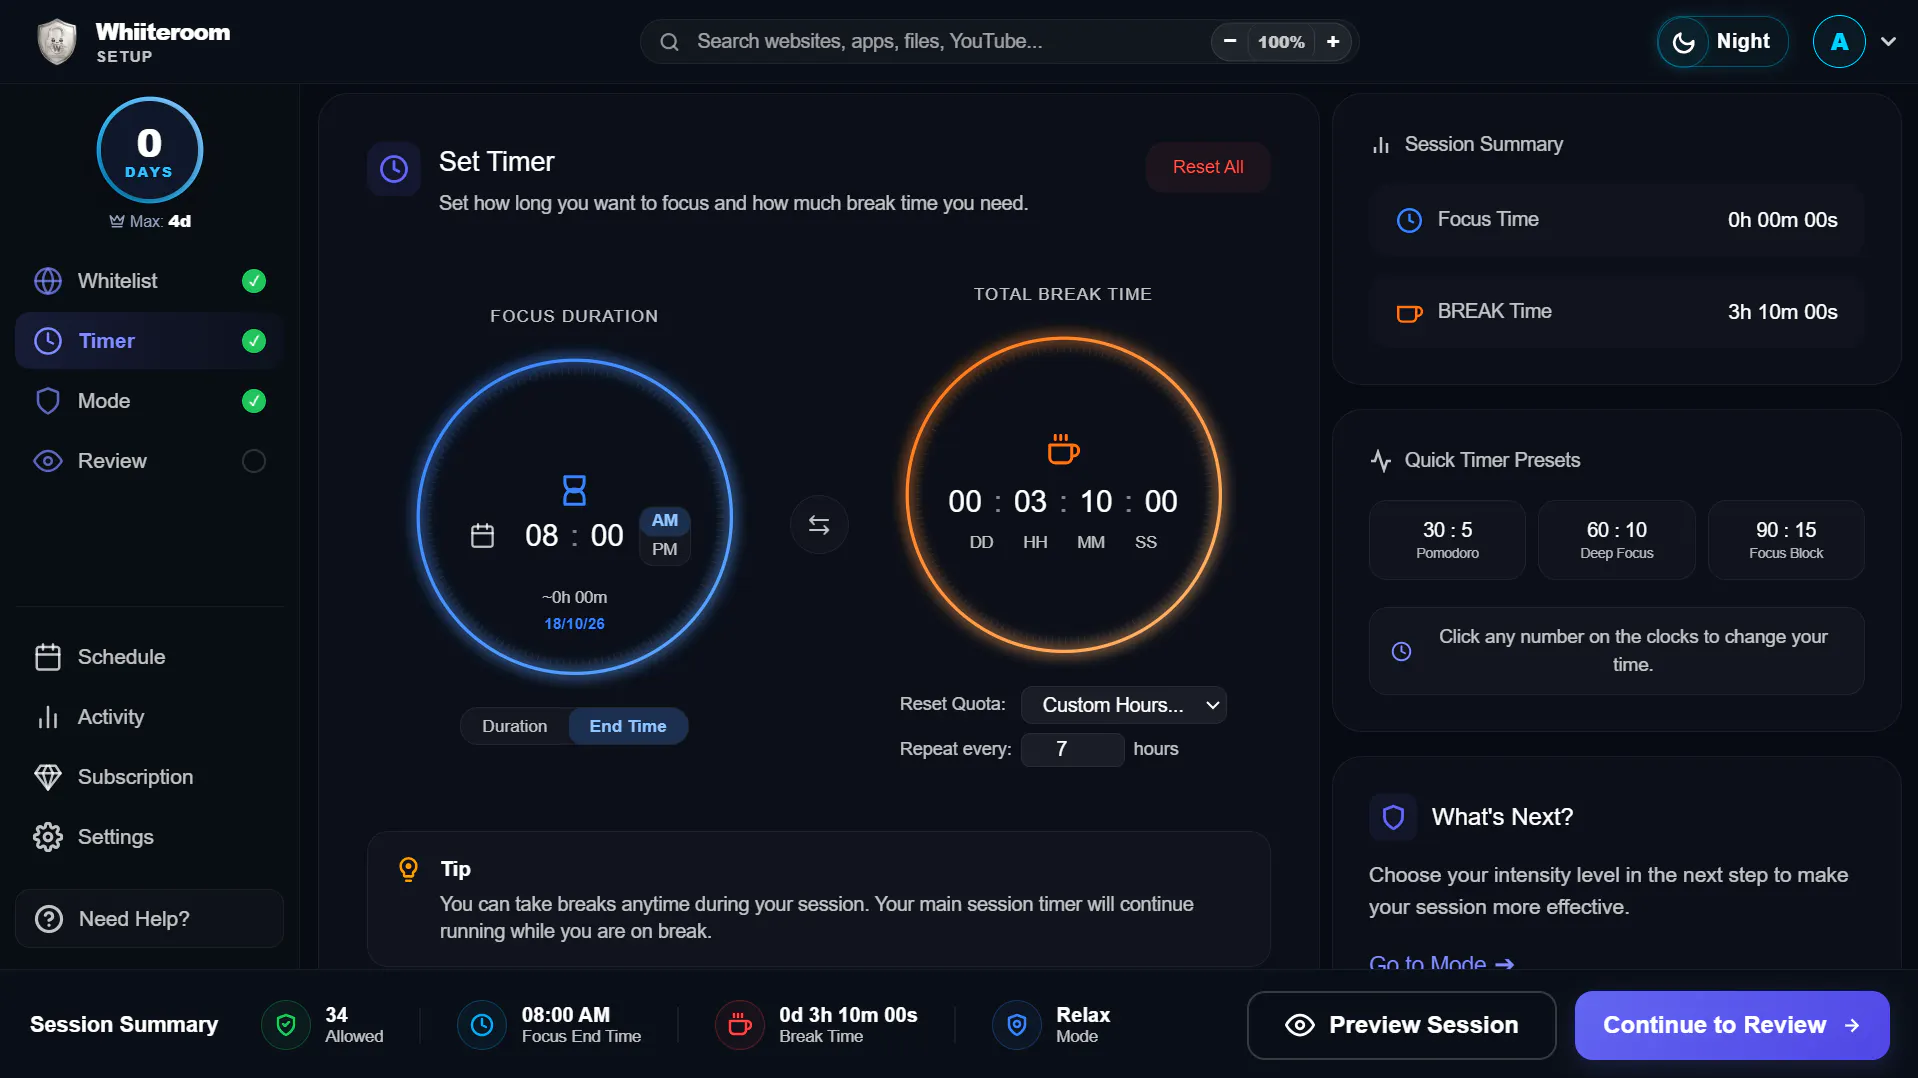Open the Schedule page

click(149, 657)
